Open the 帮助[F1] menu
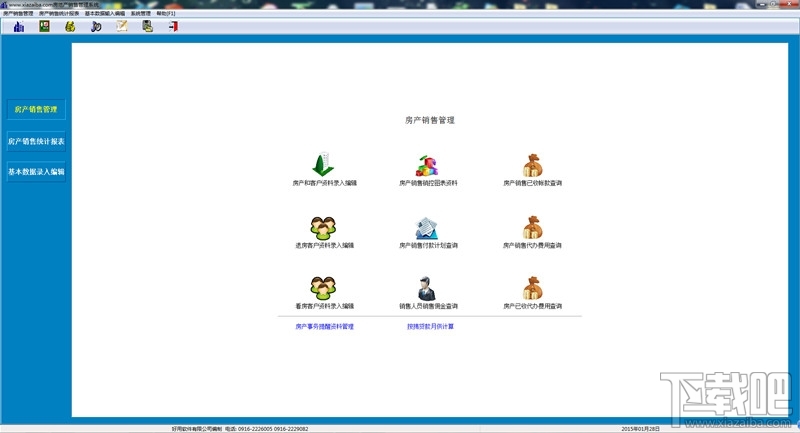 166,13
